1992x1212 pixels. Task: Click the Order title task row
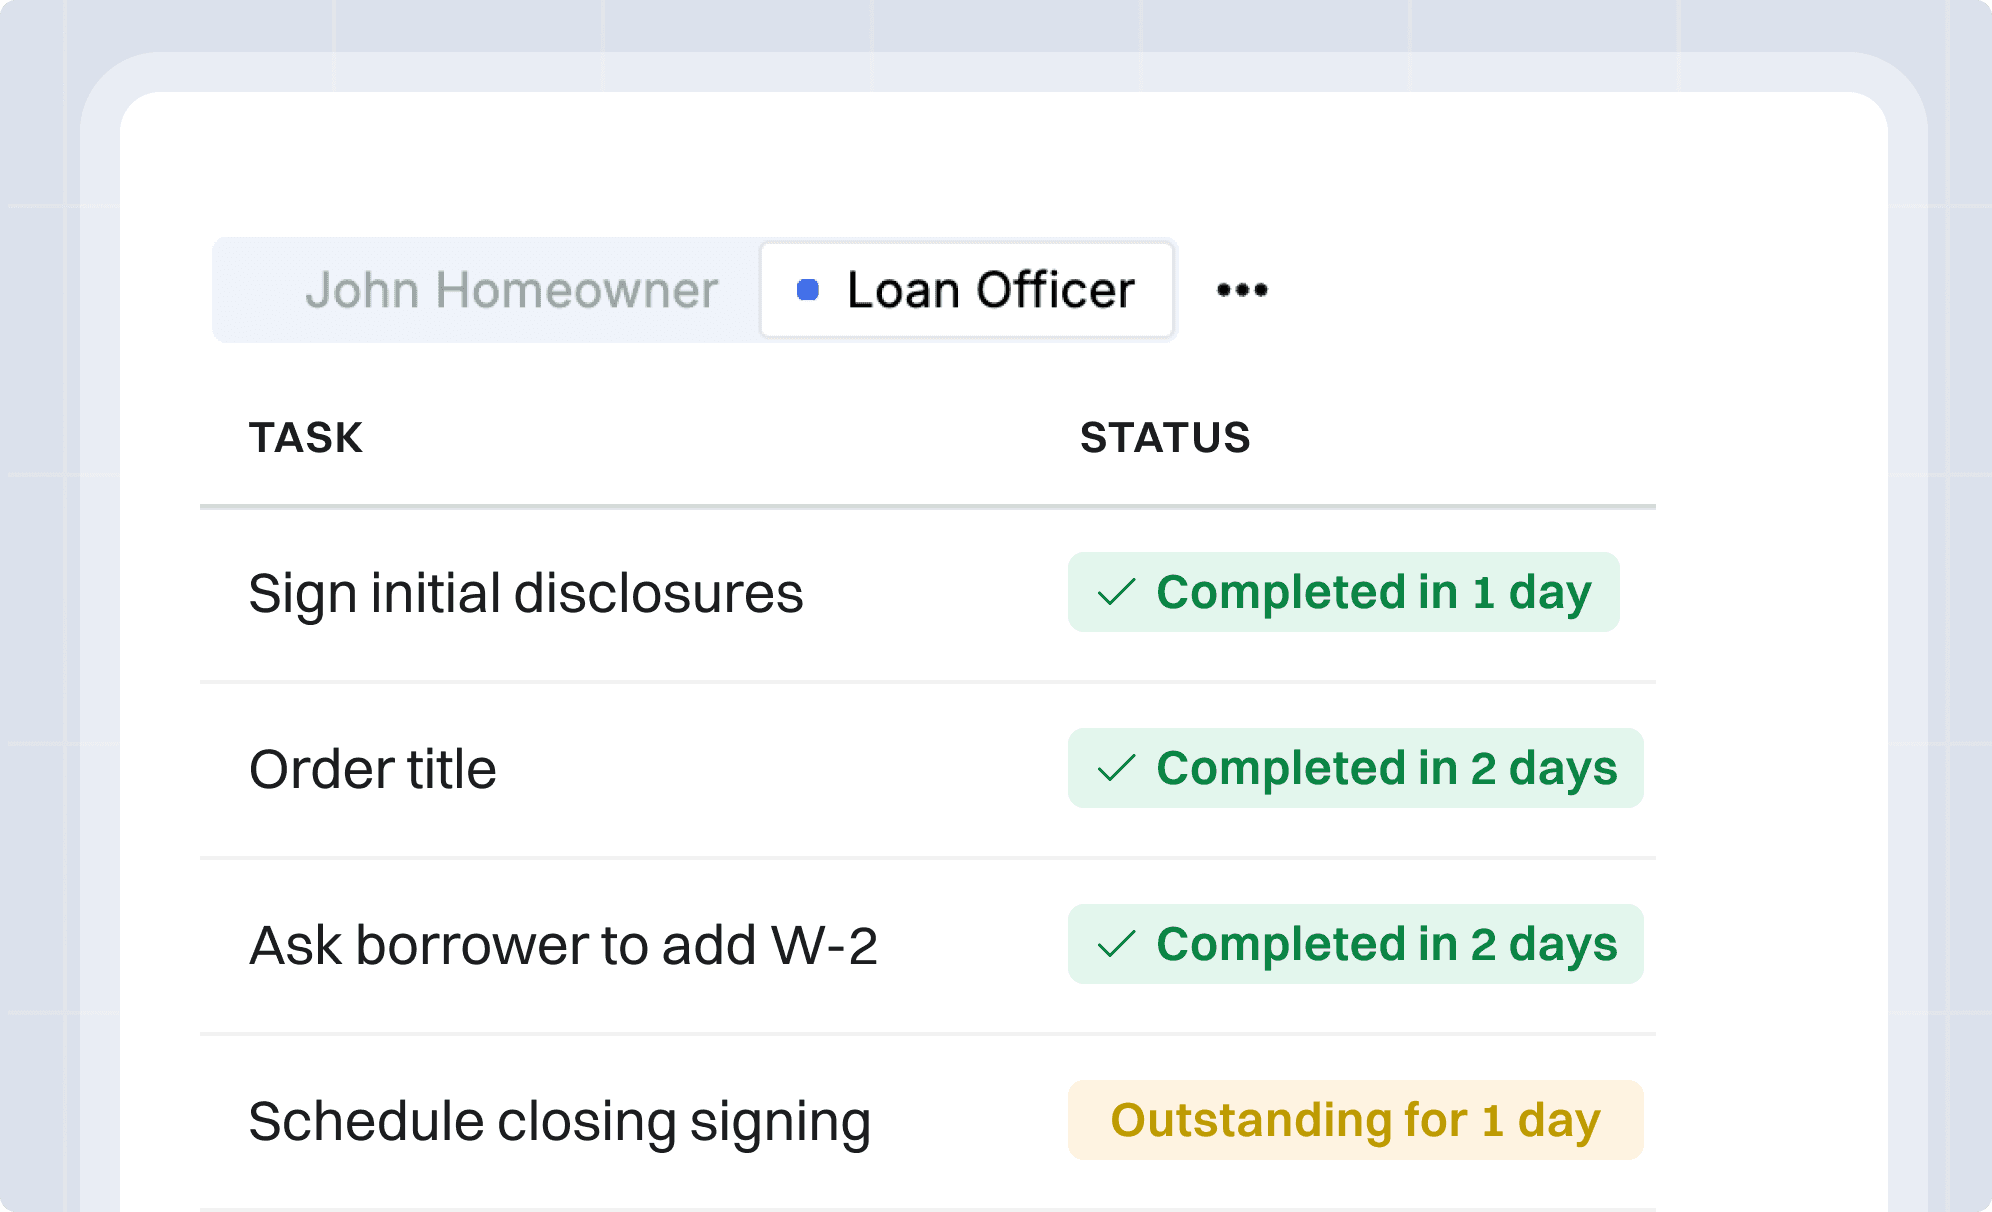[x=372, y=768]
